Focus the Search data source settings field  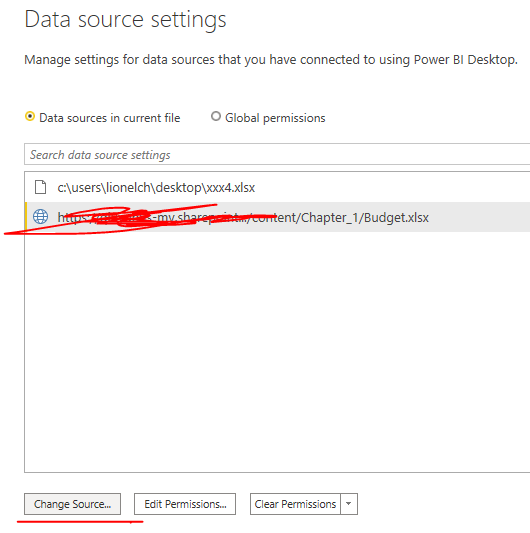click(x=277, y=155)
